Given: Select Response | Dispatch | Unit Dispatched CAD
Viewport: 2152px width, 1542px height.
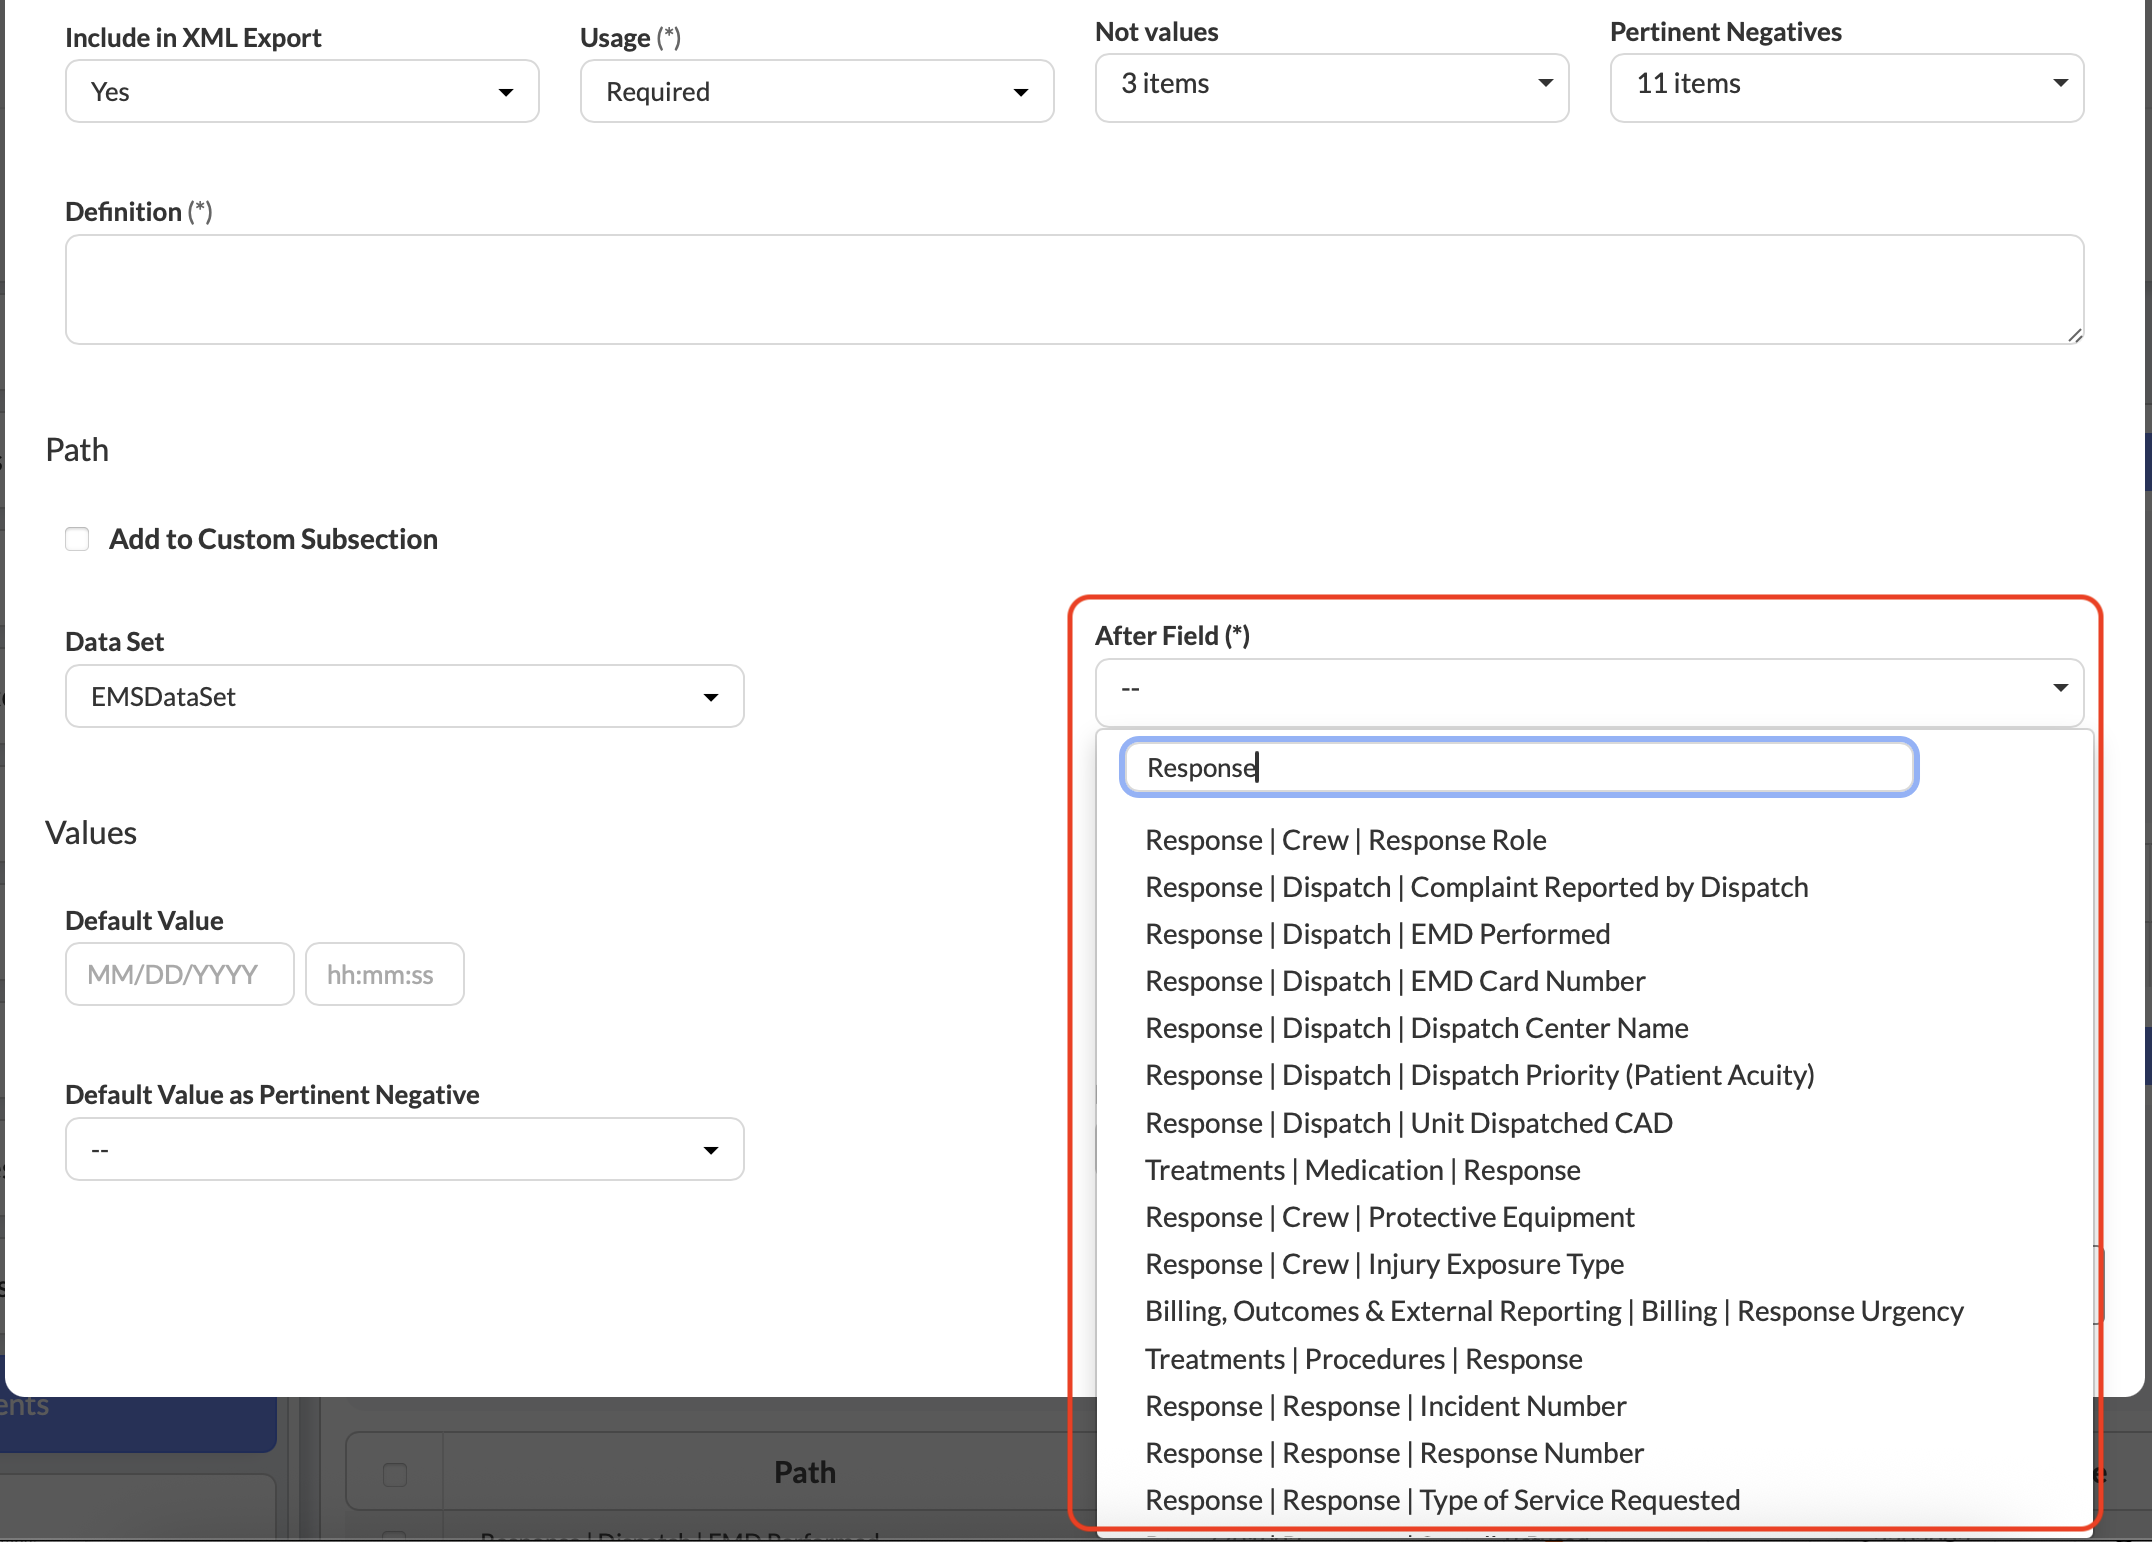Looking at the screenshot, I should coord(1408,1124).
